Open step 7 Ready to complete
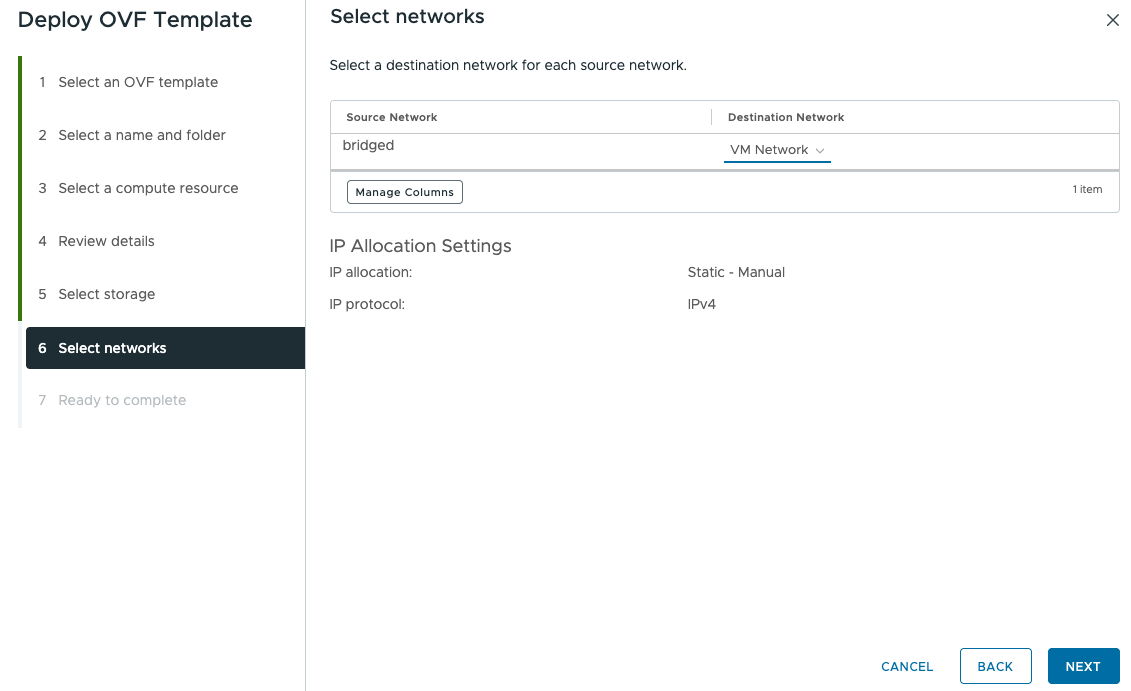The height and width of the screenshot is (691, 1131). tap(122, 399)
